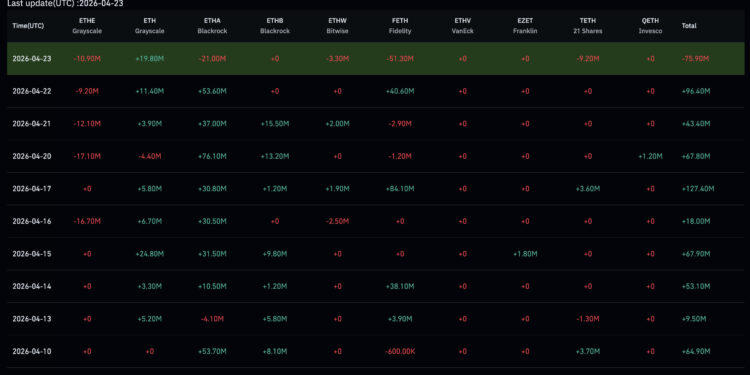This screenshot has width=750, height=375.
Task: Click the +127.40M total value
Action: coord(698,188)
